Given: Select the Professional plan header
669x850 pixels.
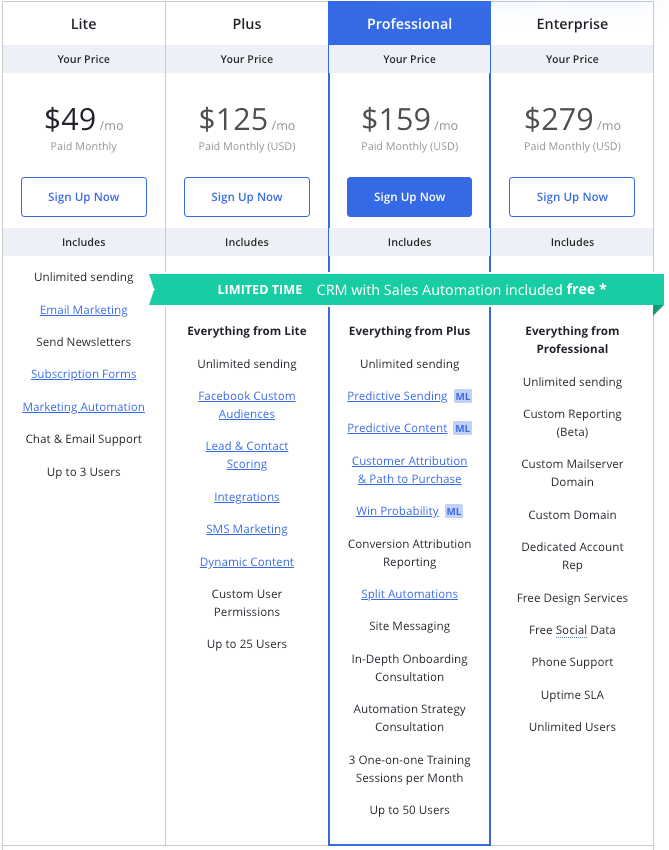Looking at the screenshot, I should point(409,24).
